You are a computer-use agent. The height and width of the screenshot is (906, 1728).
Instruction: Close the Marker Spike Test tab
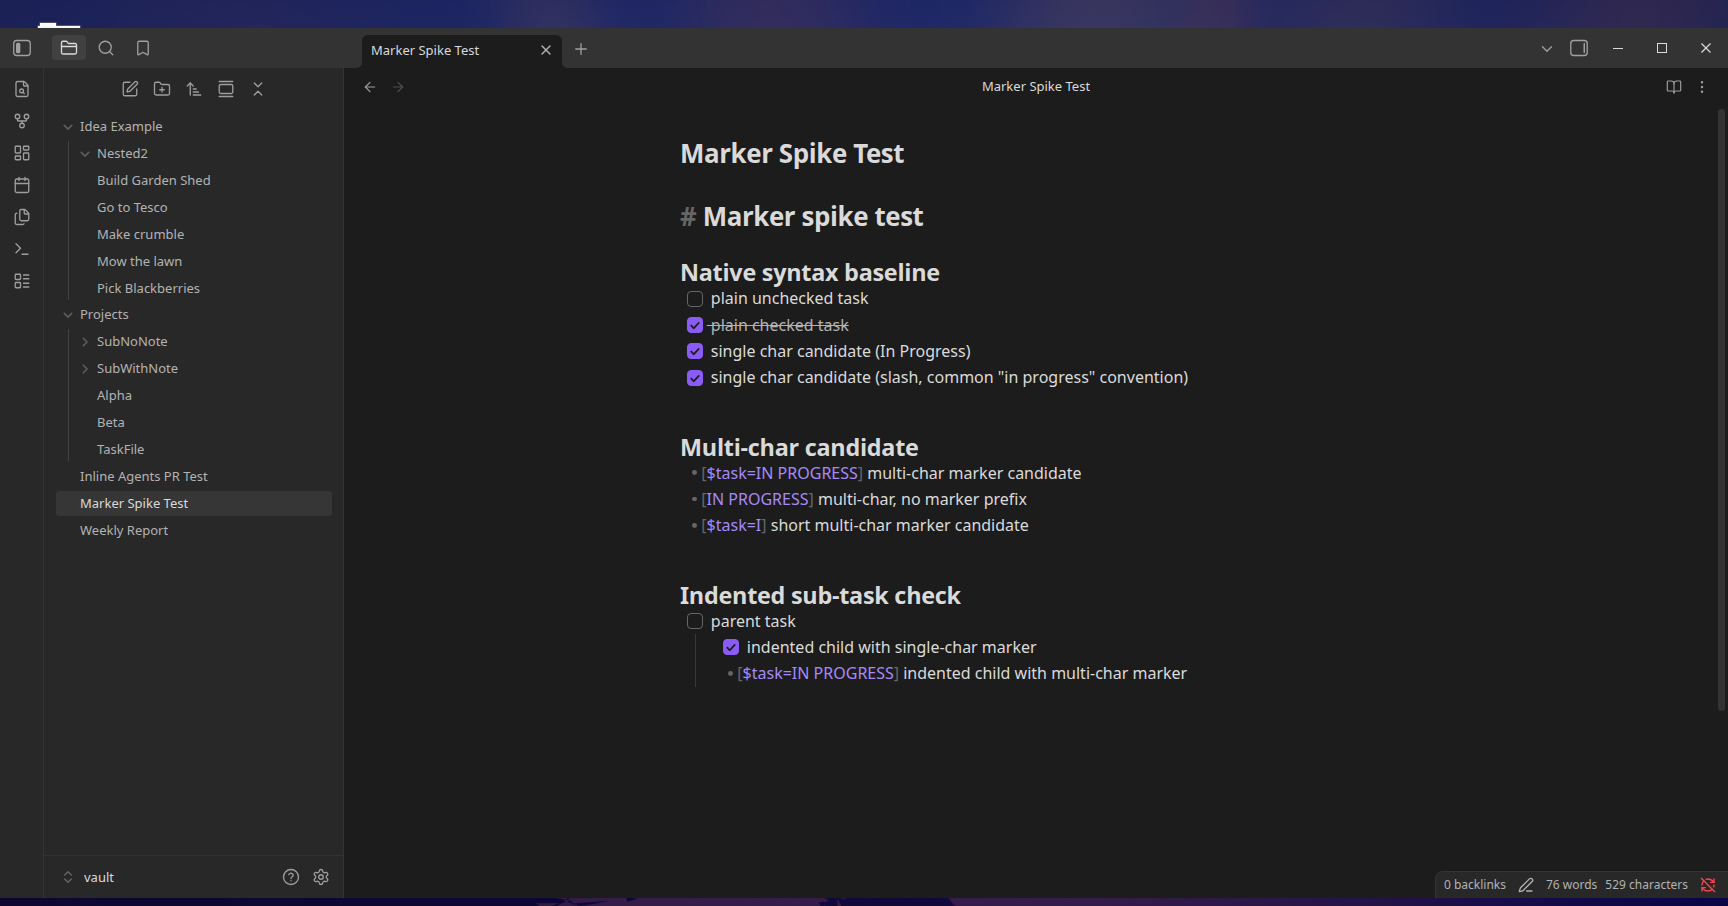(x=546, y=50)
